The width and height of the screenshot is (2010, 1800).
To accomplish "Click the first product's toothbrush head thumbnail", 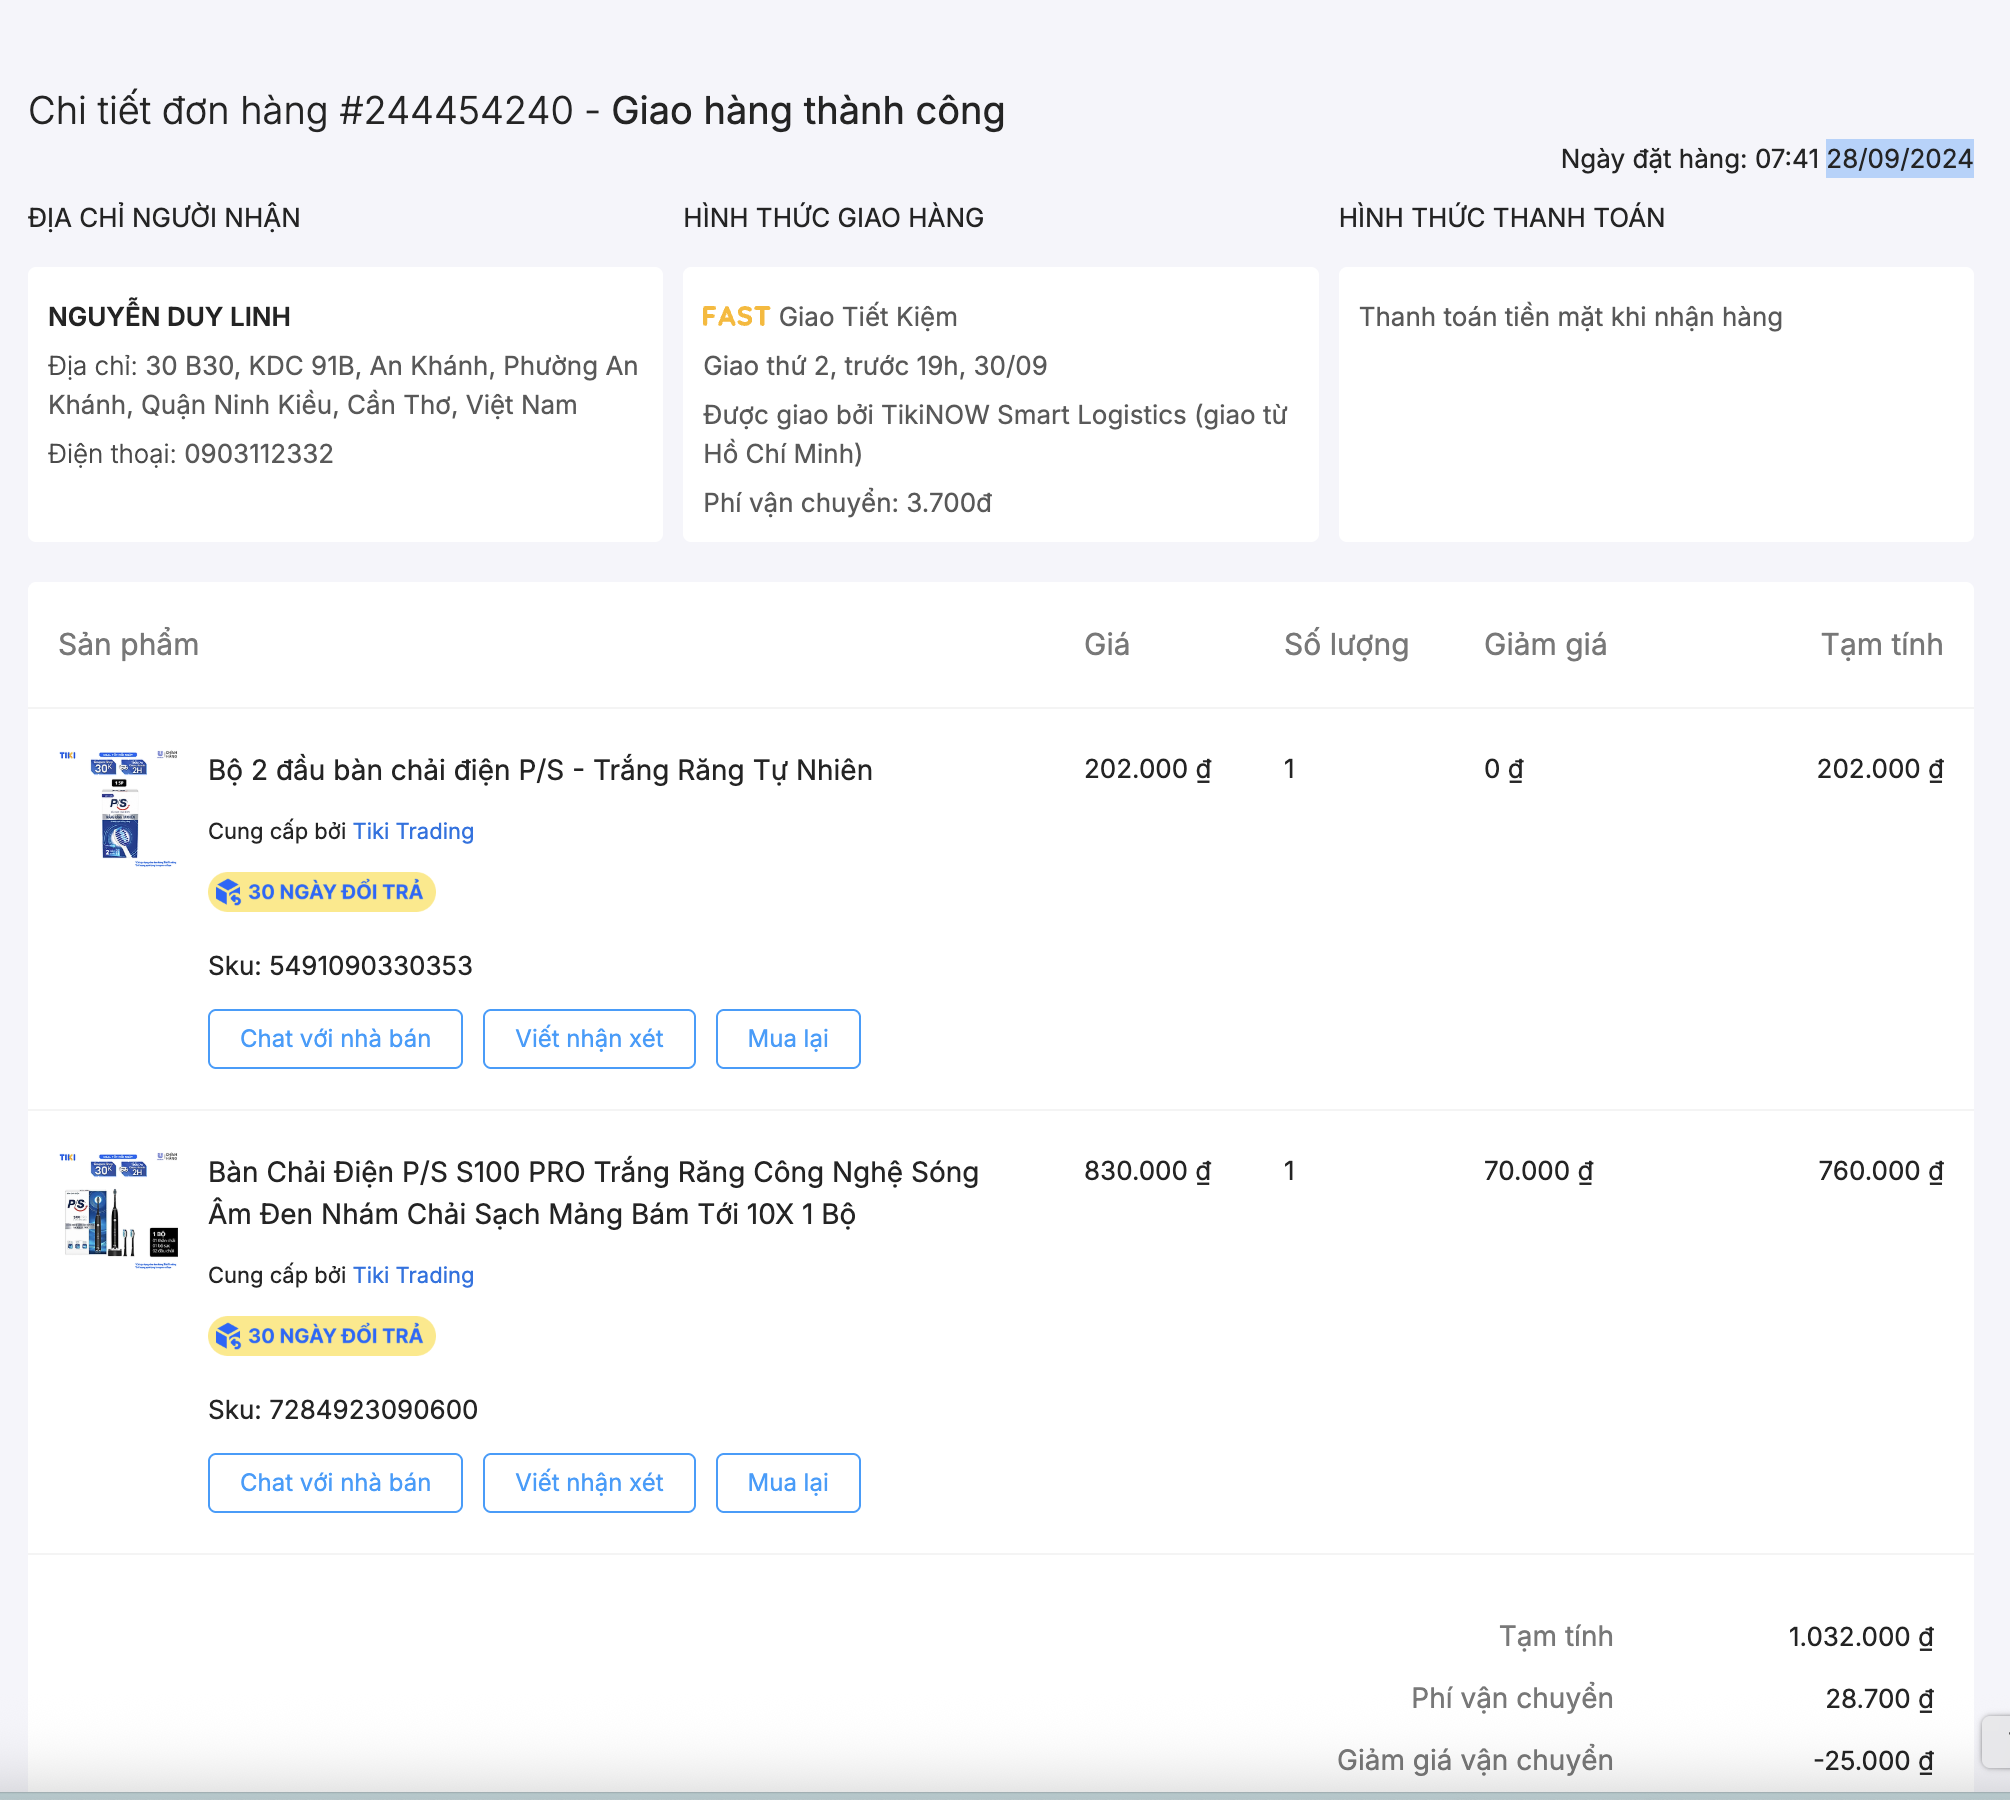I will (x=119, y=808).
